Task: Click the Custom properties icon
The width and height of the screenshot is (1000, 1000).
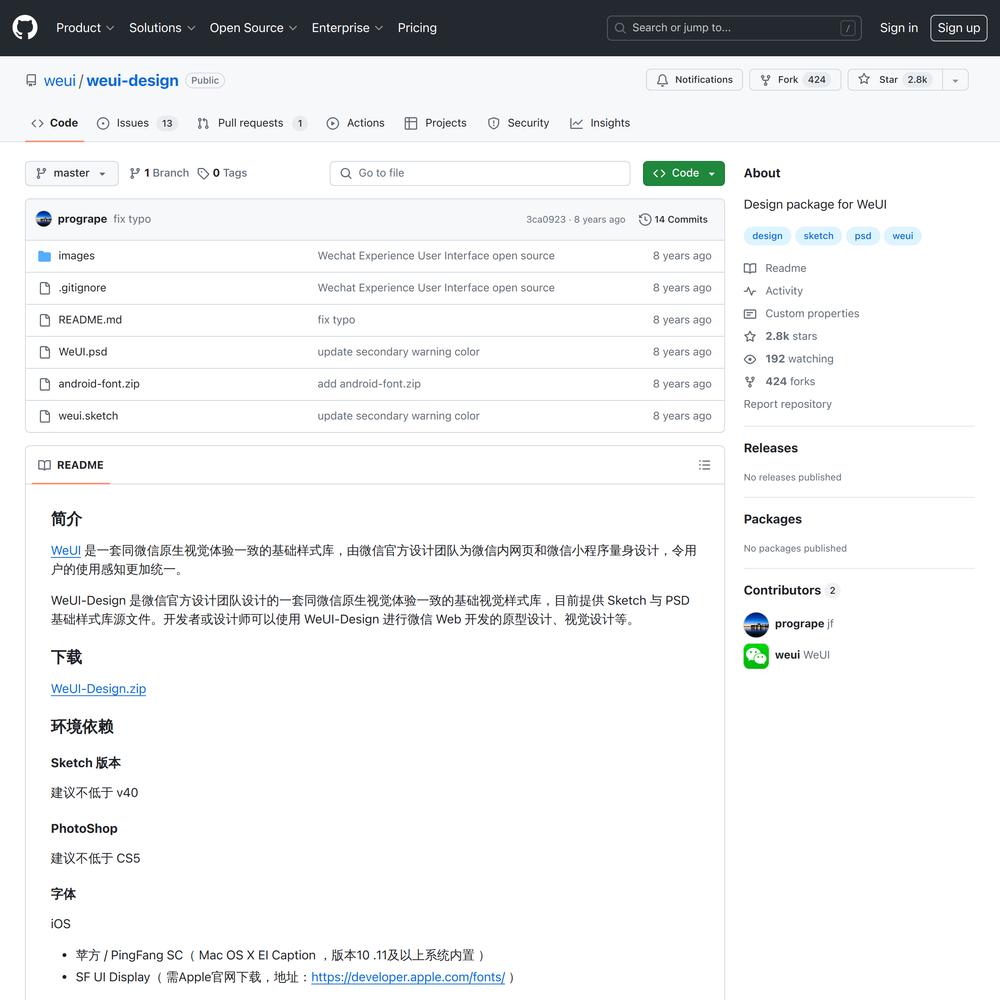Action: coord(750,314)
